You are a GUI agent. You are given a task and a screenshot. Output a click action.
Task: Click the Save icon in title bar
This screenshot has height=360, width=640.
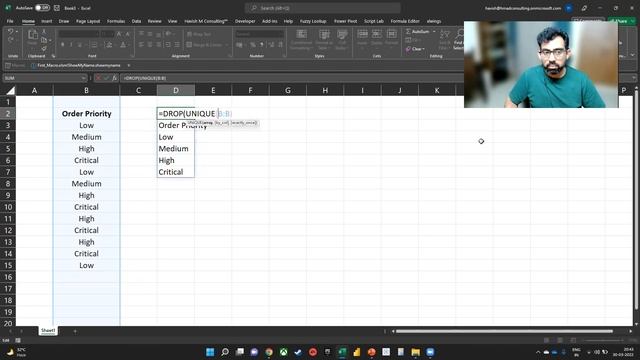click(57, 8)
